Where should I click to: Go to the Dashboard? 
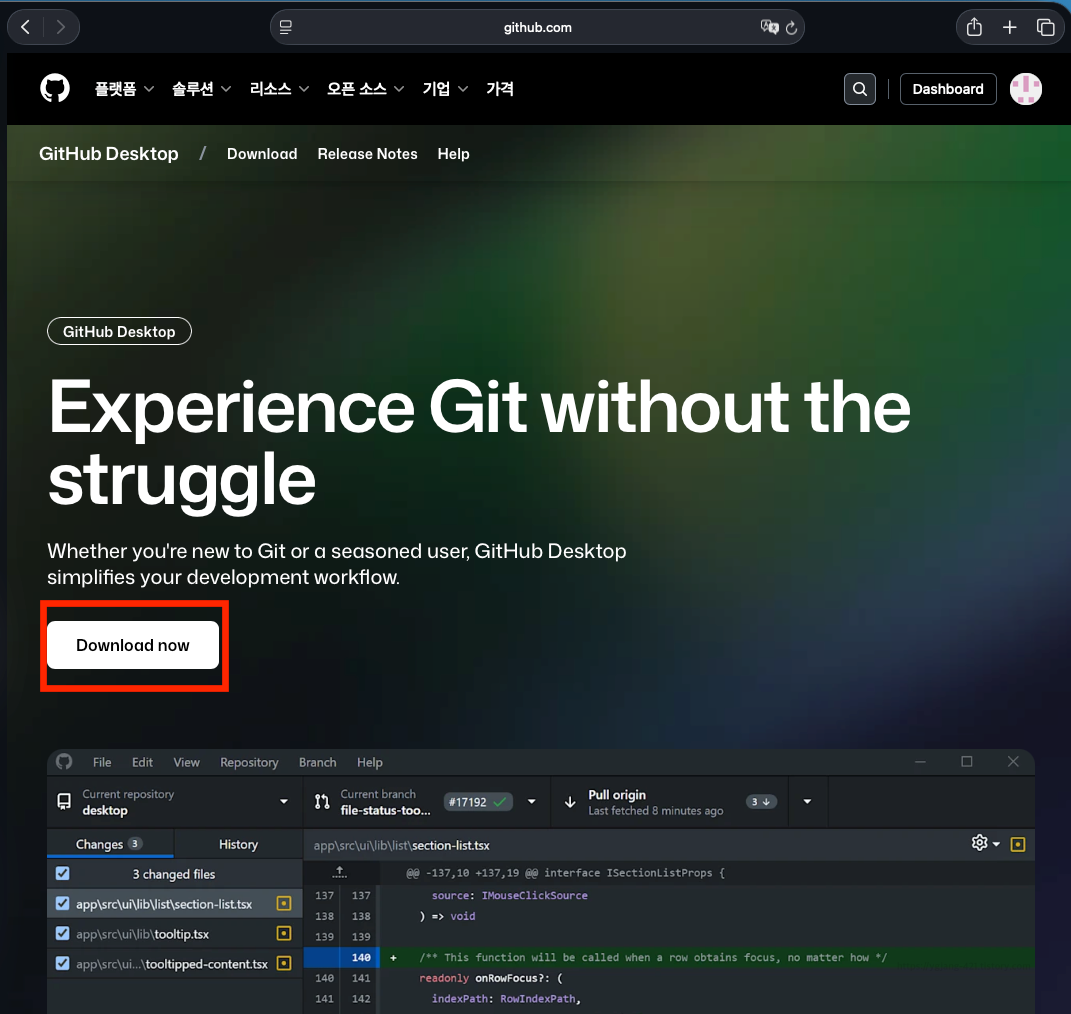[x=948, y=89]
